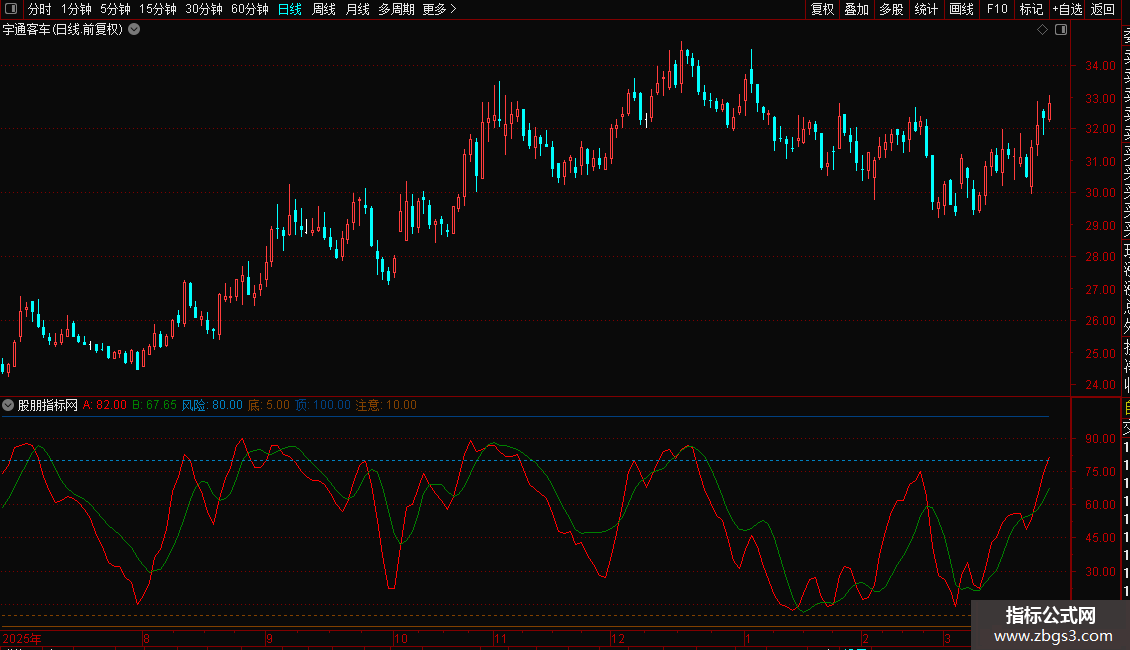Viewport: 1130px width, 650px height.
Task: Click the 叠加 overlay button
Action: (x=856, y=9)
